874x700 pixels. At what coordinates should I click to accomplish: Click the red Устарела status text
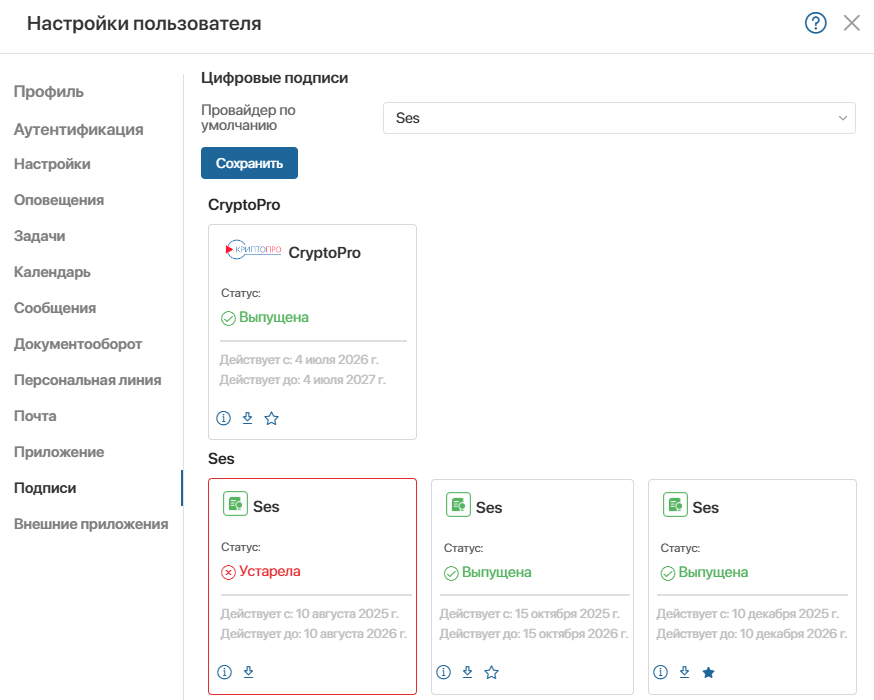coord(270,571)
